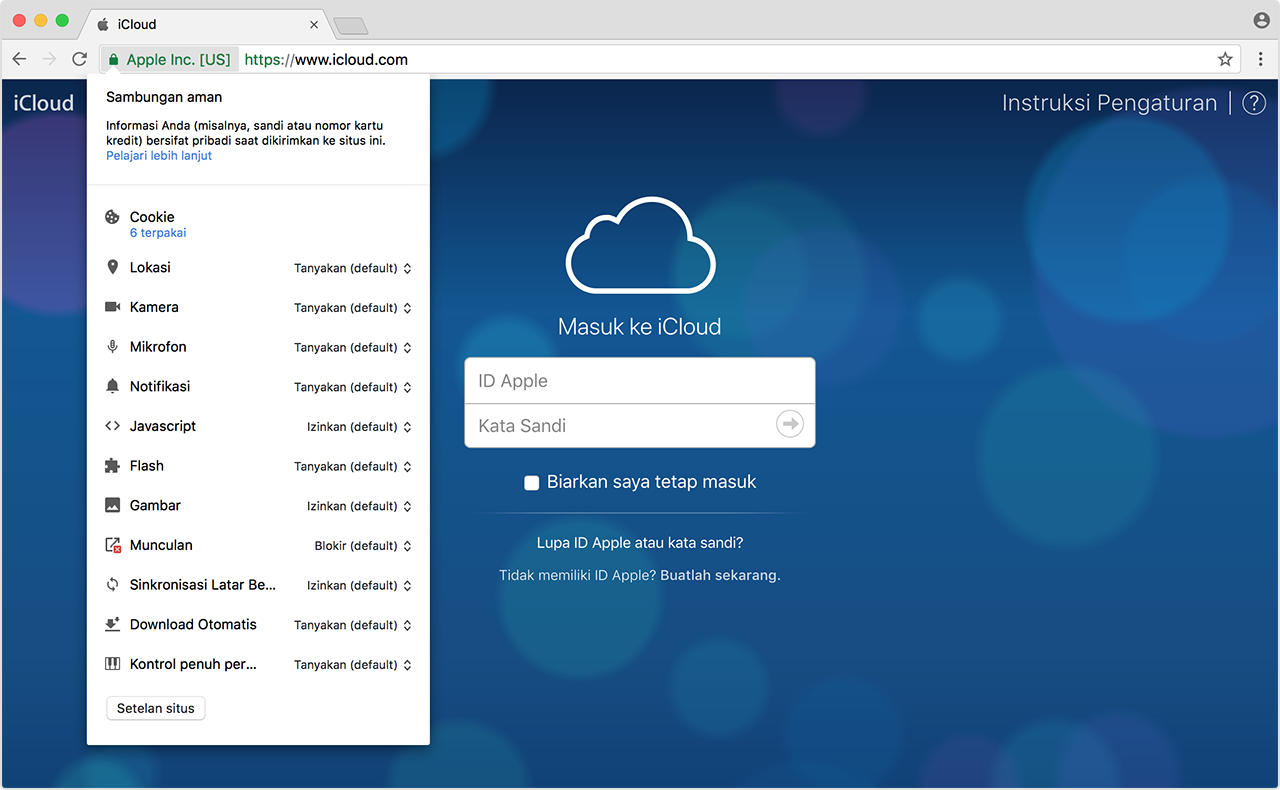1280x790 pixels.
Task: Click the sign-in arrow button
Action: [790, 425]
